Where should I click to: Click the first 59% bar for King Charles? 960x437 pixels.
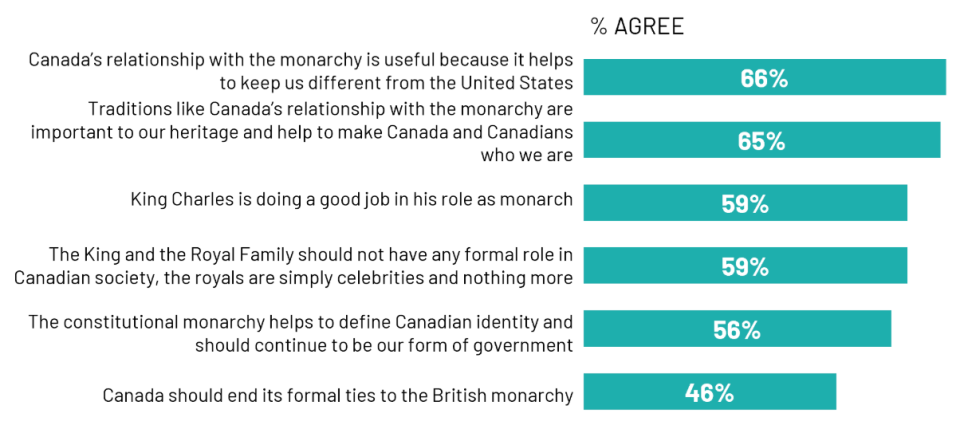tap(745, 203)
